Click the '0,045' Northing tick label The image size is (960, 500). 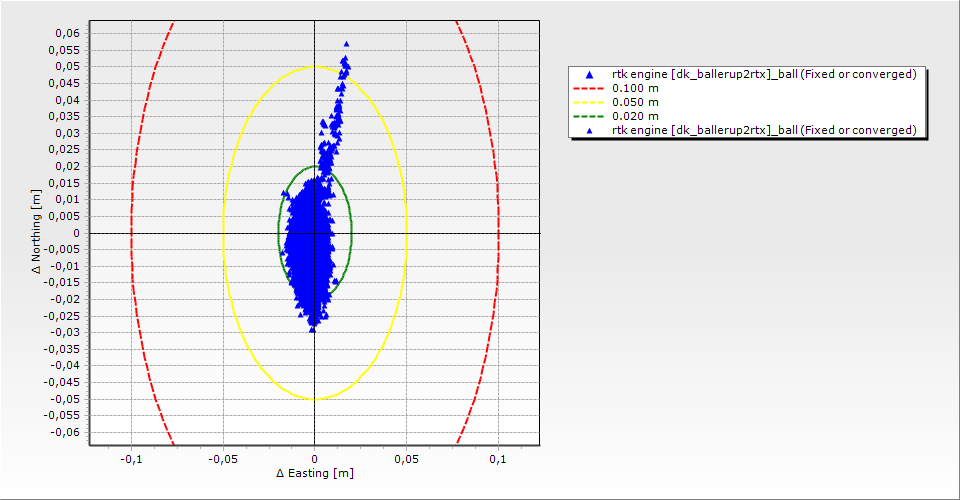(64, 83)
